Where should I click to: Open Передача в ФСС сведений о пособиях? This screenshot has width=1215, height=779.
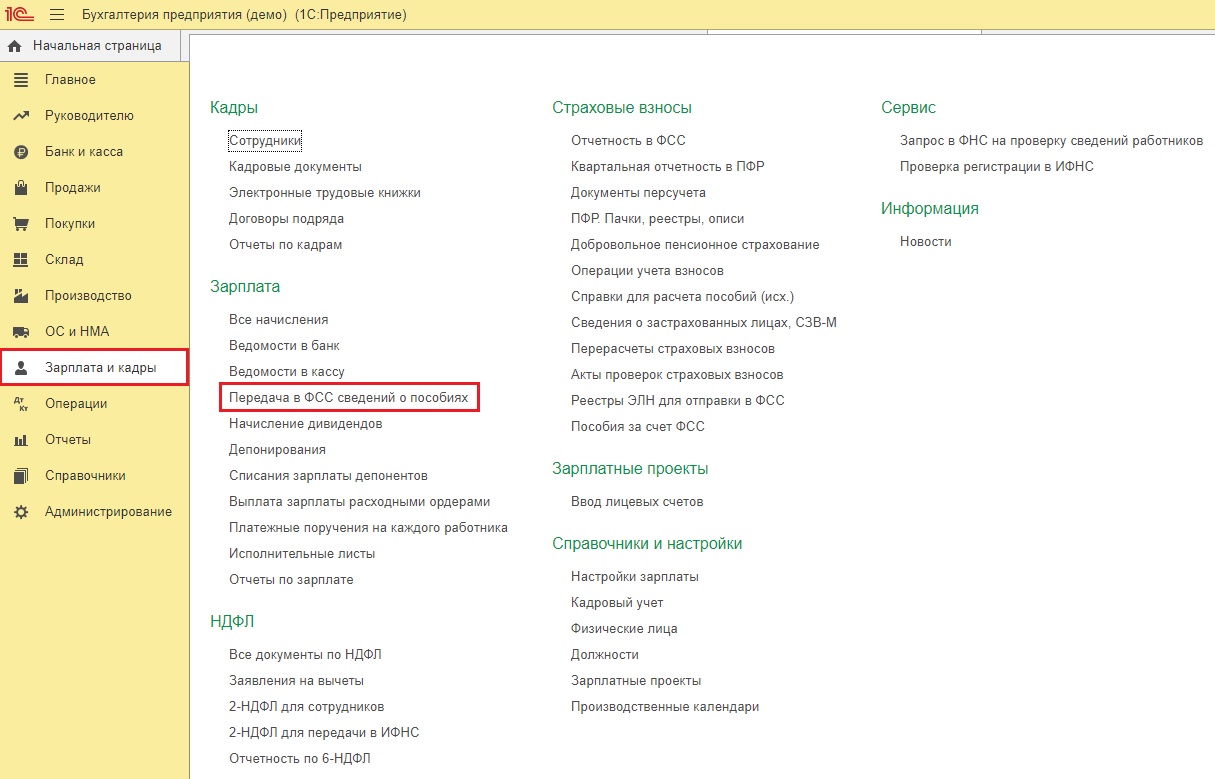348,398
